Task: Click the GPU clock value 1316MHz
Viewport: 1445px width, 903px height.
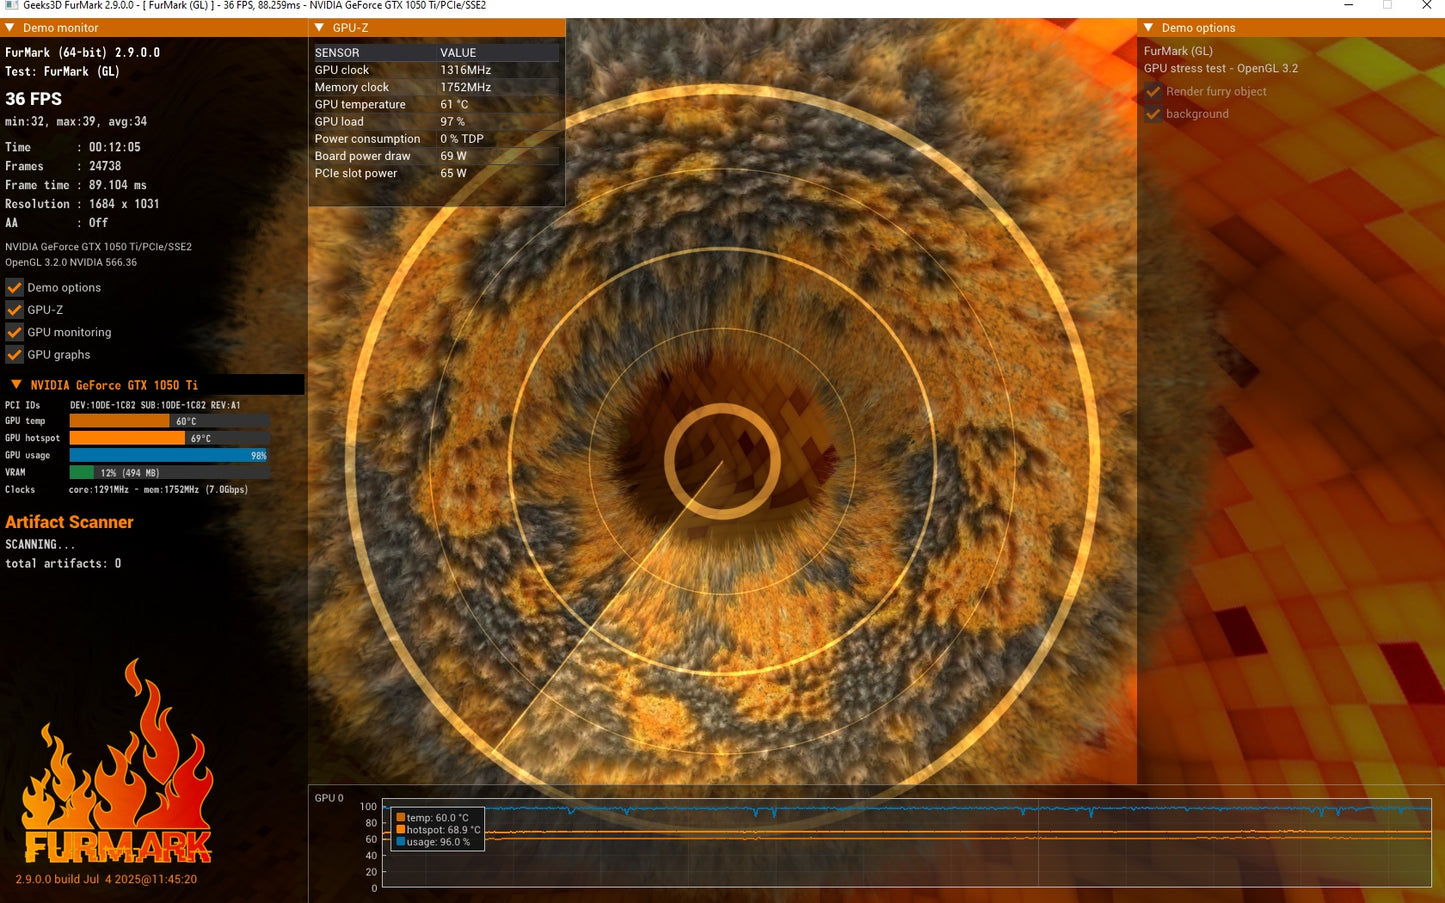Action: [x=465, y=70]
